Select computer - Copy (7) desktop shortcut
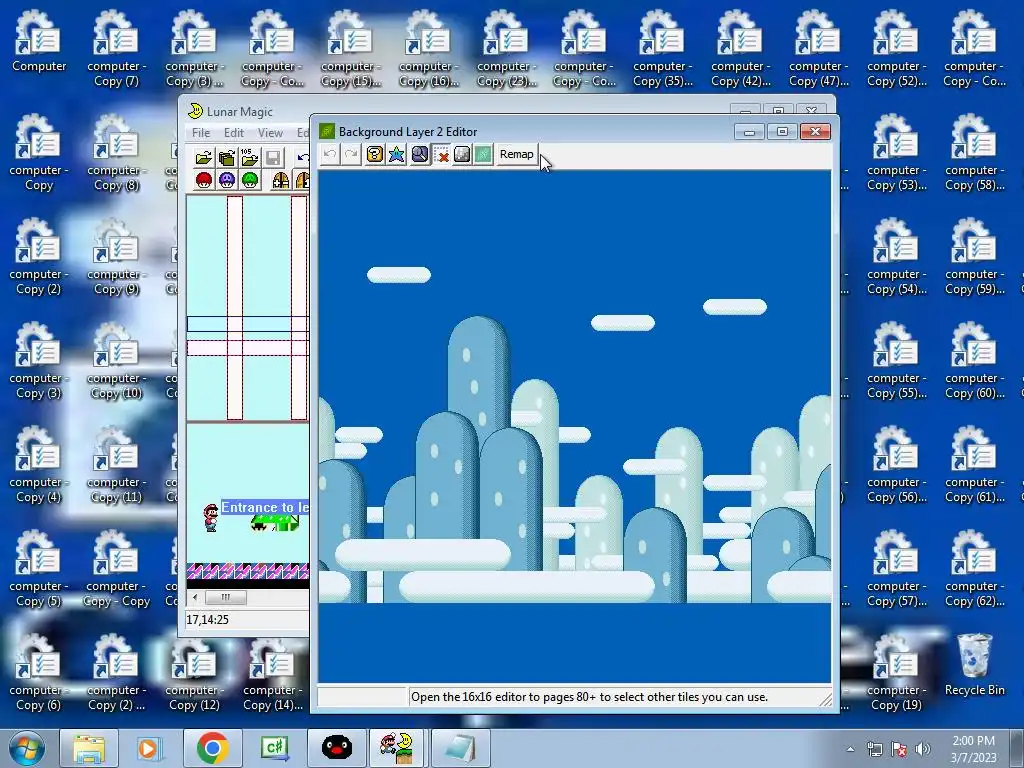1024x768 pixels. (116, 49)
